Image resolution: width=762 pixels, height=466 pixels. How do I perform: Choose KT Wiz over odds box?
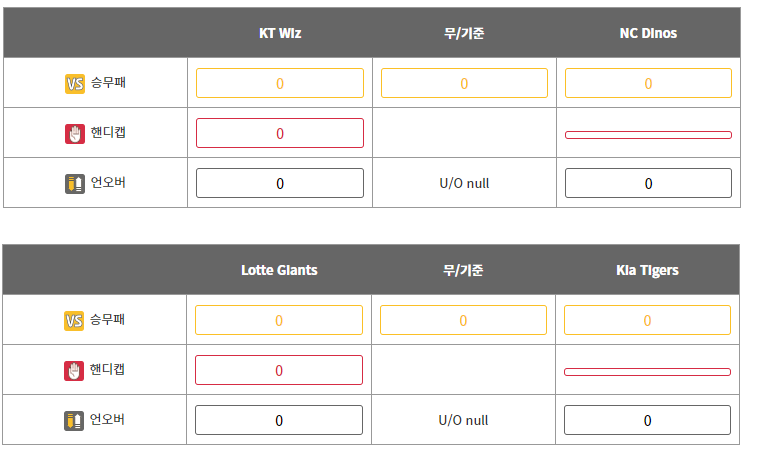[x=279, y=183]
